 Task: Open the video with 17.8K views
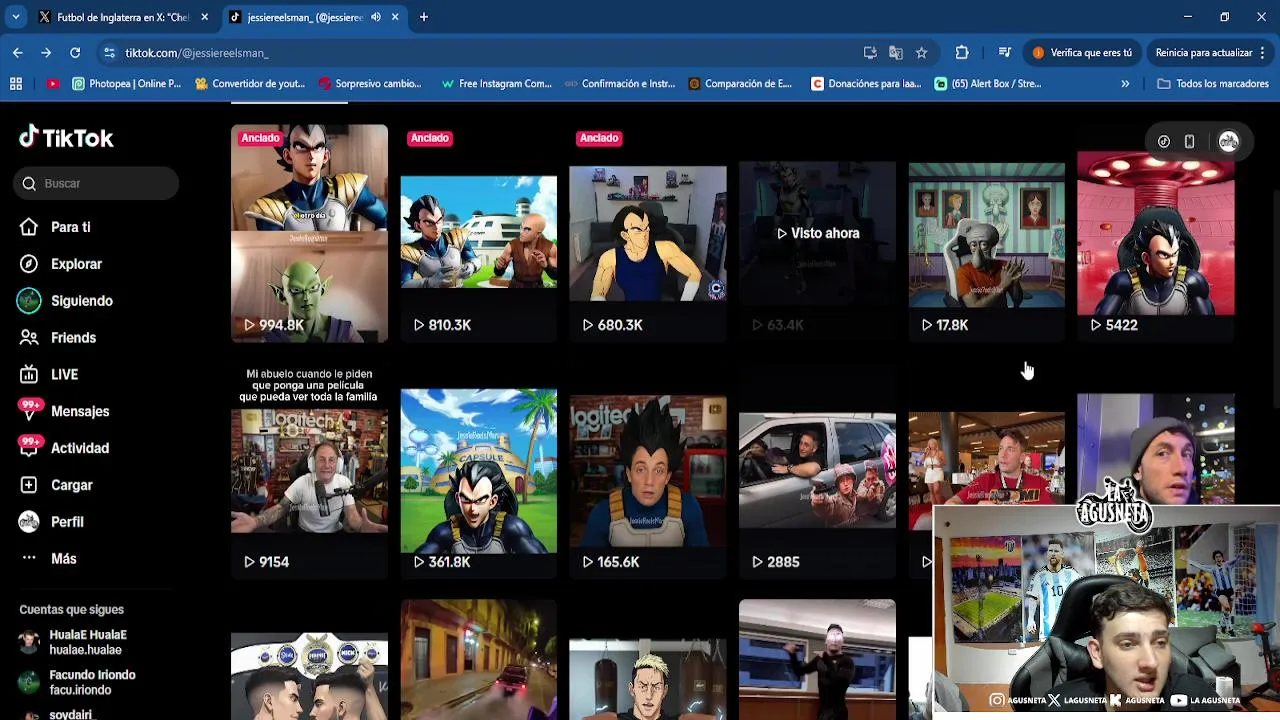pyautogui.click(x=986, y=234)
